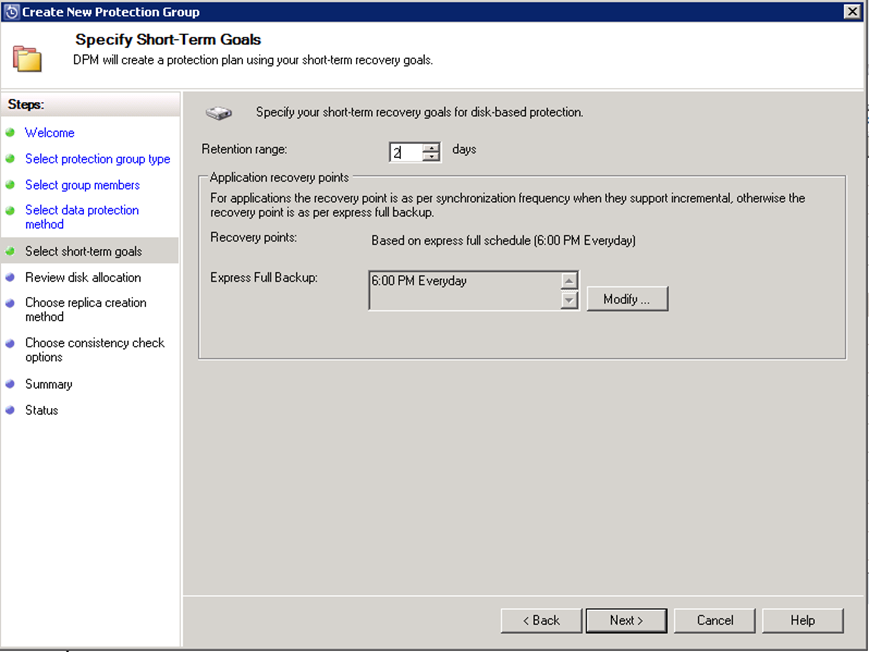
Task: Click the Status step
Action: point(42,410)
